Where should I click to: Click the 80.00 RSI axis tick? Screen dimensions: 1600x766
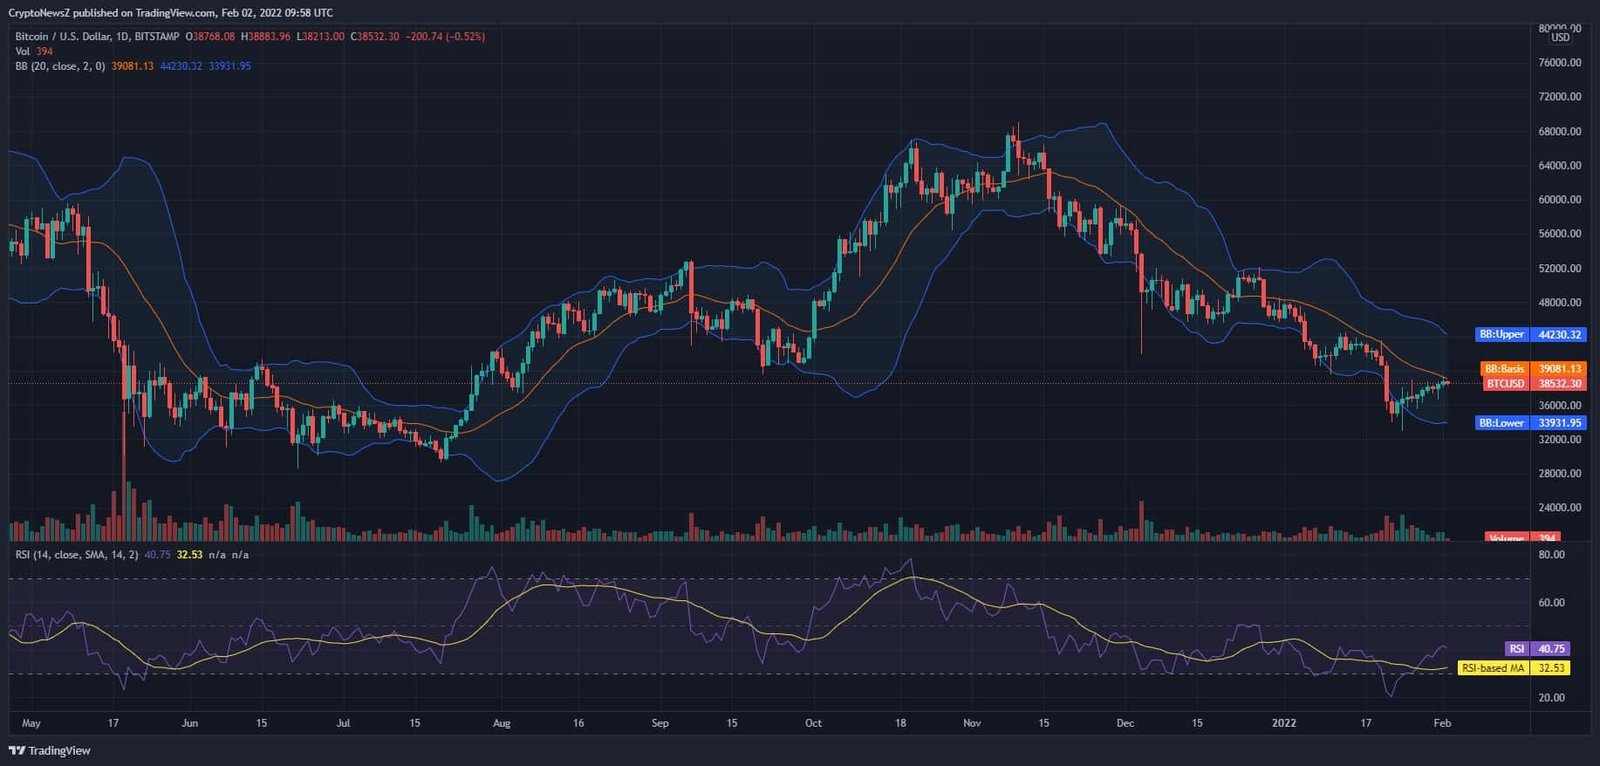pos(1551,555)
